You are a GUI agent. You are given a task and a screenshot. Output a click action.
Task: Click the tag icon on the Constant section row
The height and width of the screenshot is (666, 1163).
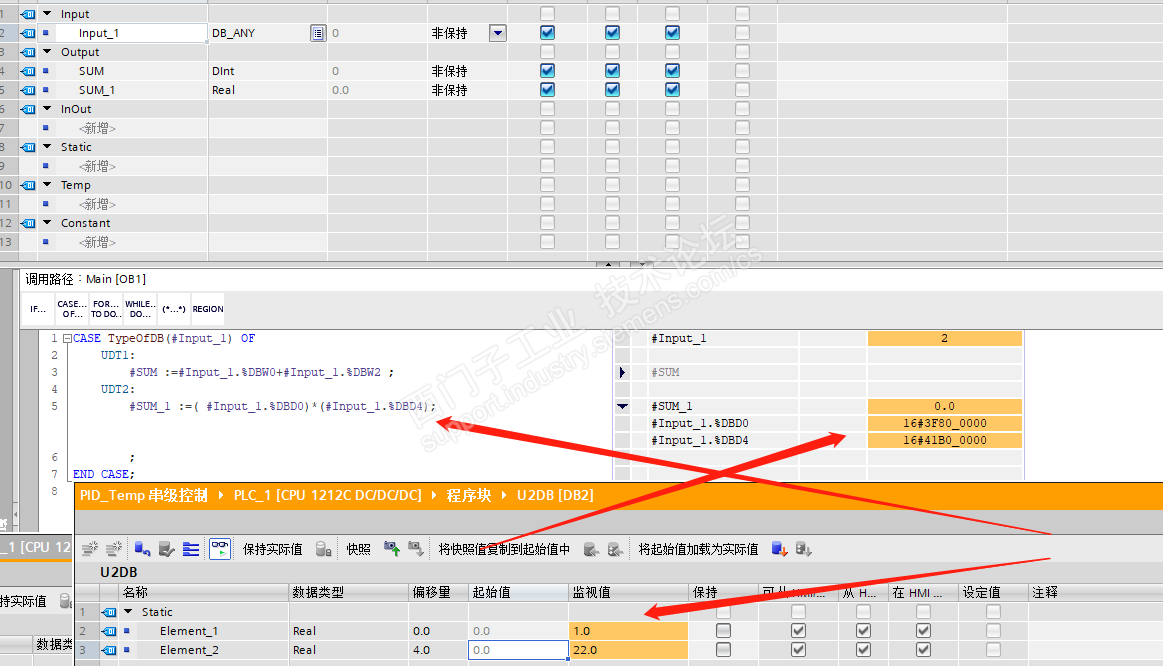coord(28,222)
